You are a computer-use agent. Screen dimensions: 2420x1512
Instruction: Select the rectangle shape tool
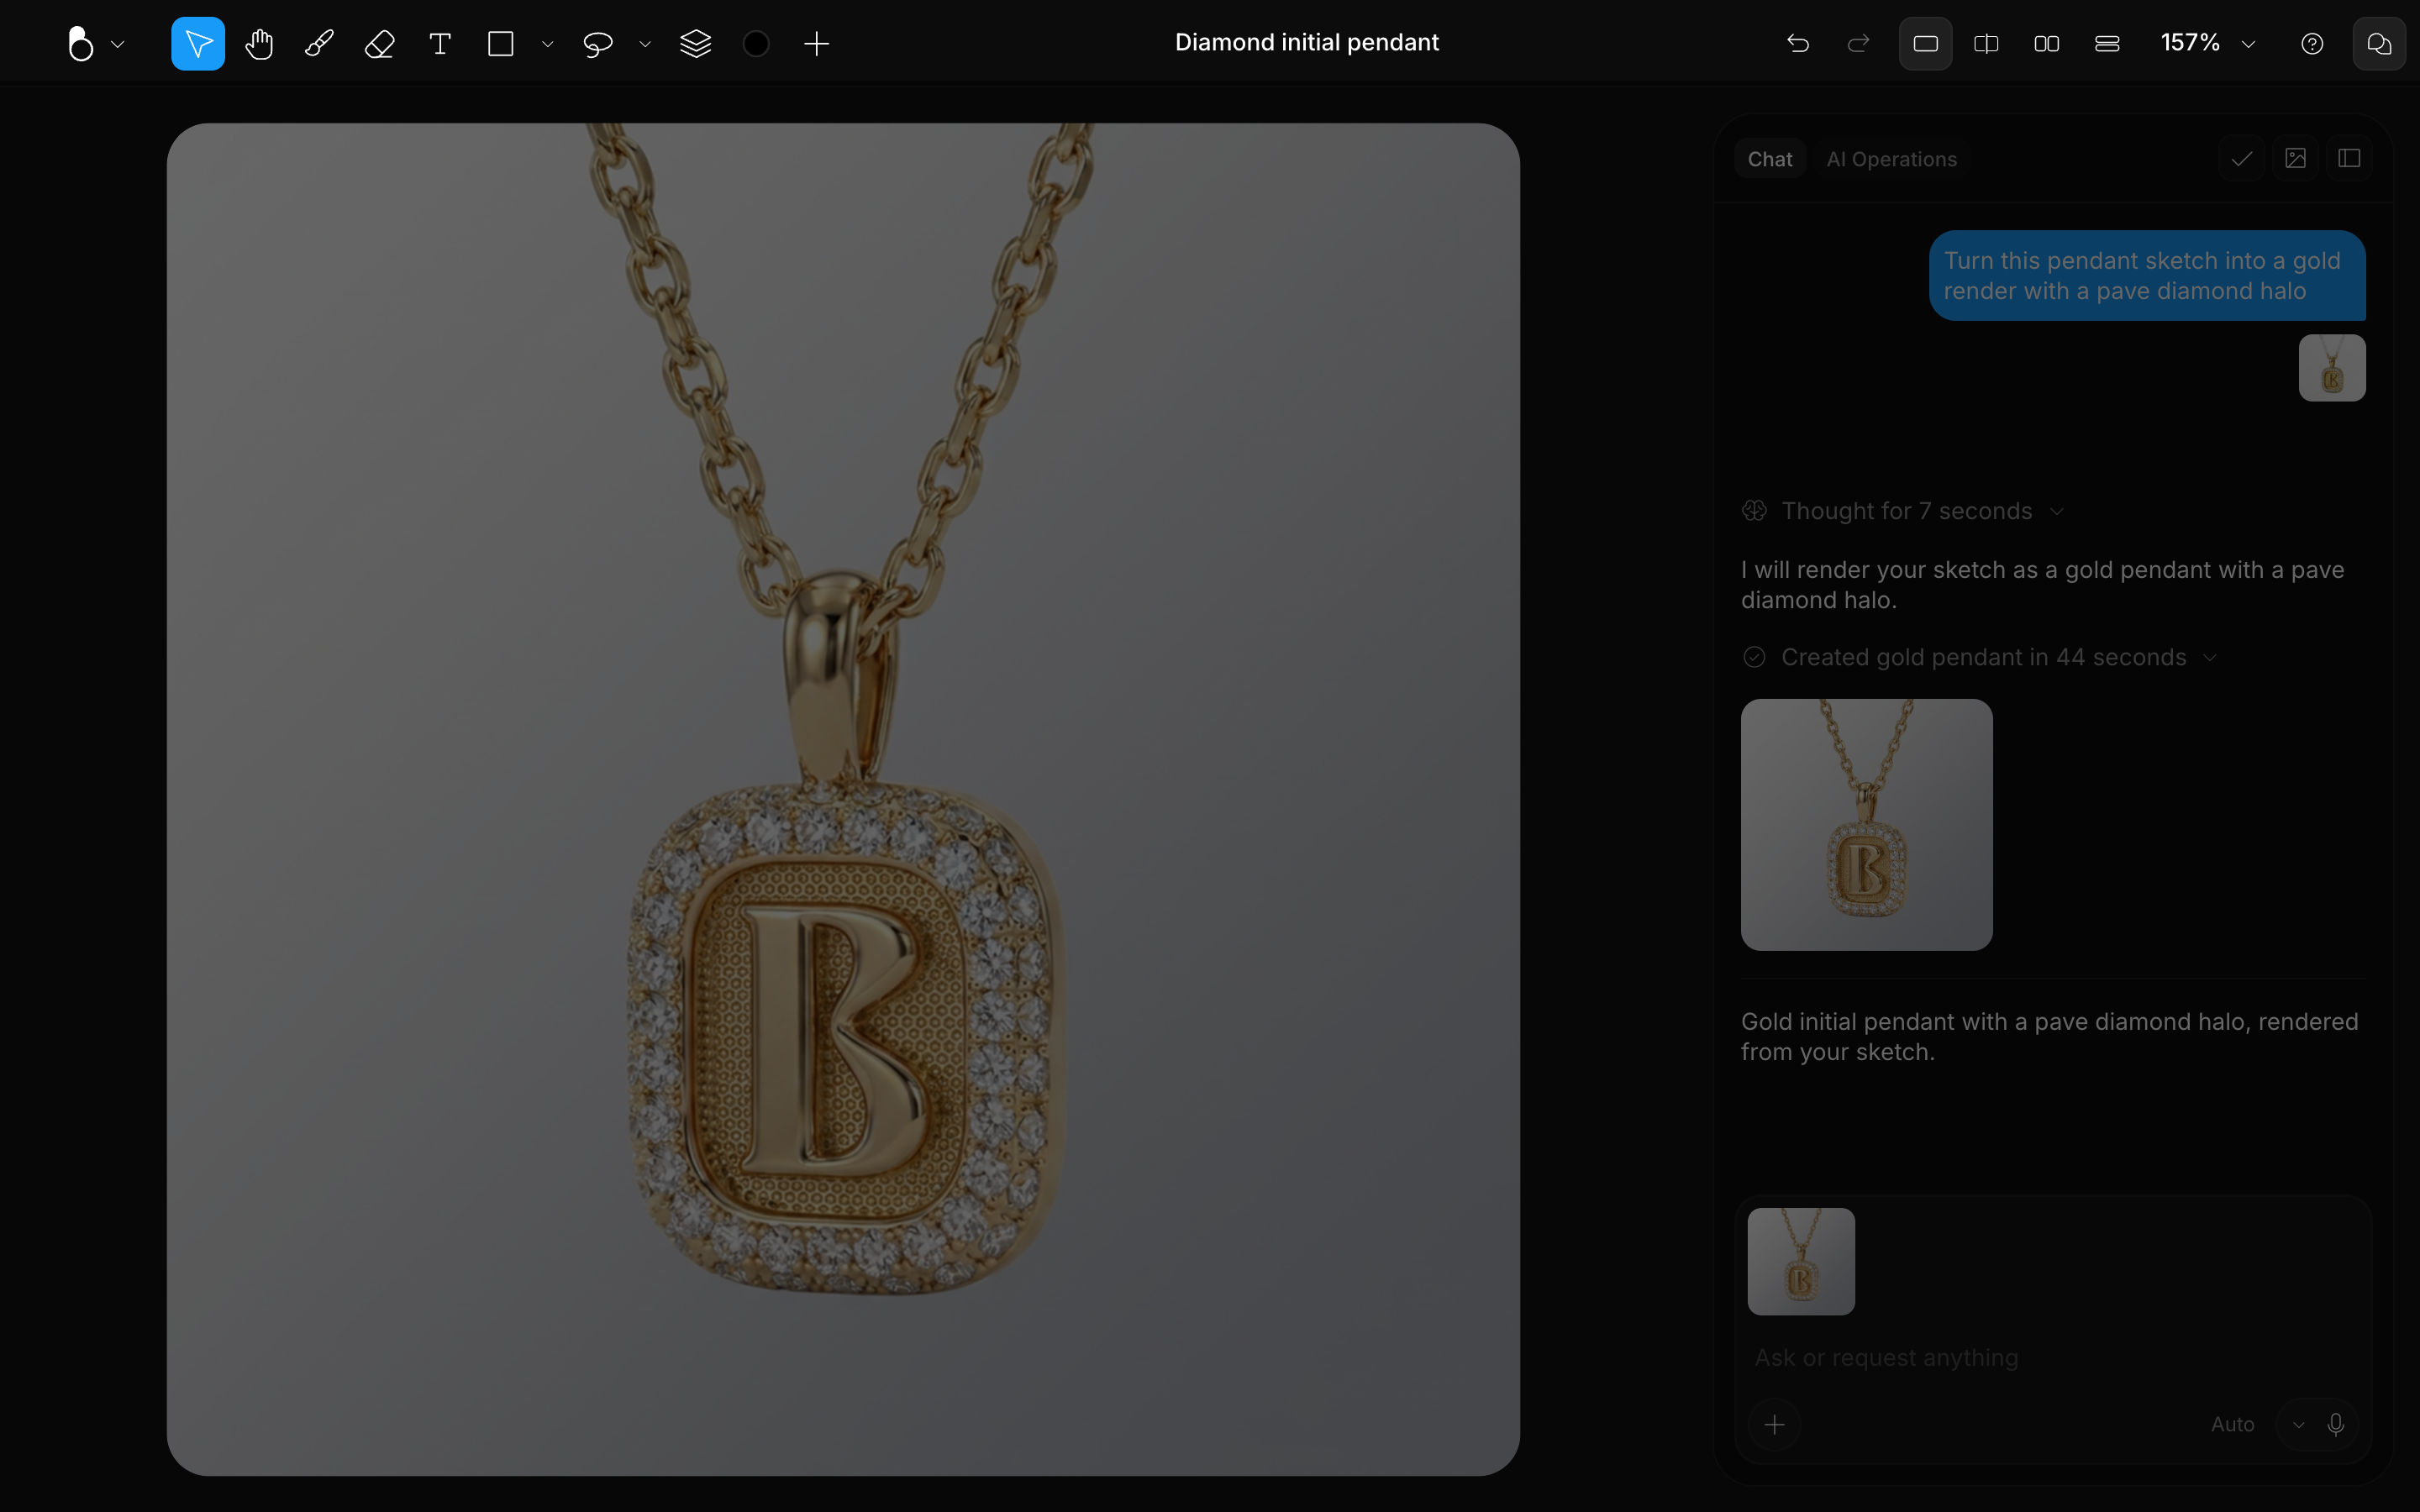(x=500, y=43)
